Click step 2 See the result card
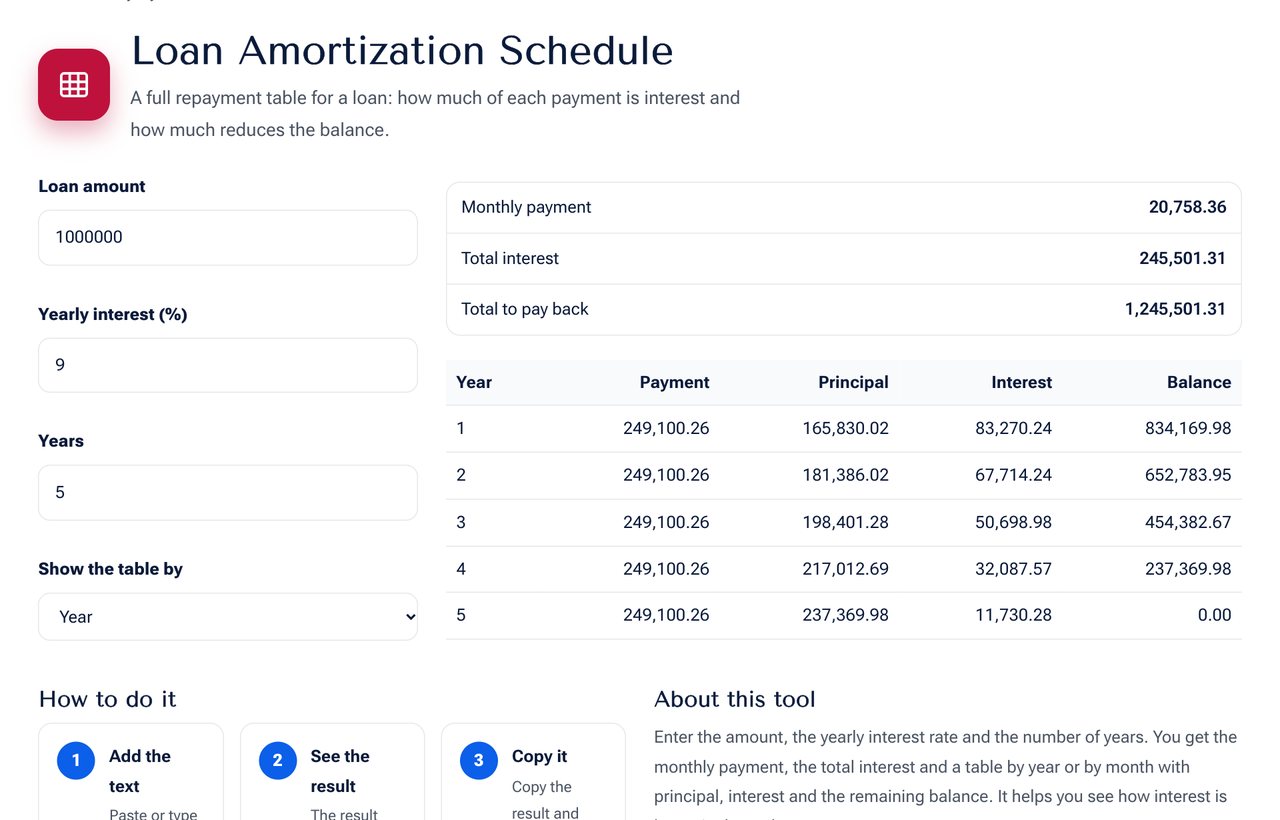Screen dimensions: 1280x820 point(332,772)
